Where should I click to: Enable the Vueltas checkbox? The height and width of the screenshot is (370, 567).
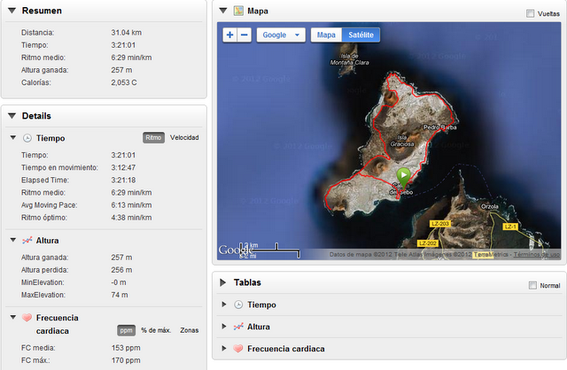[x=530, y=14]
